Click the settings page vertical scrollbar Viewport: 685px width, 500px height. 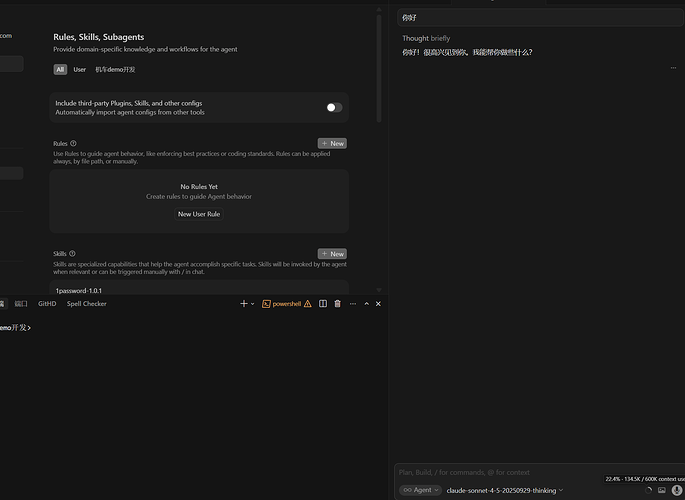379,68
